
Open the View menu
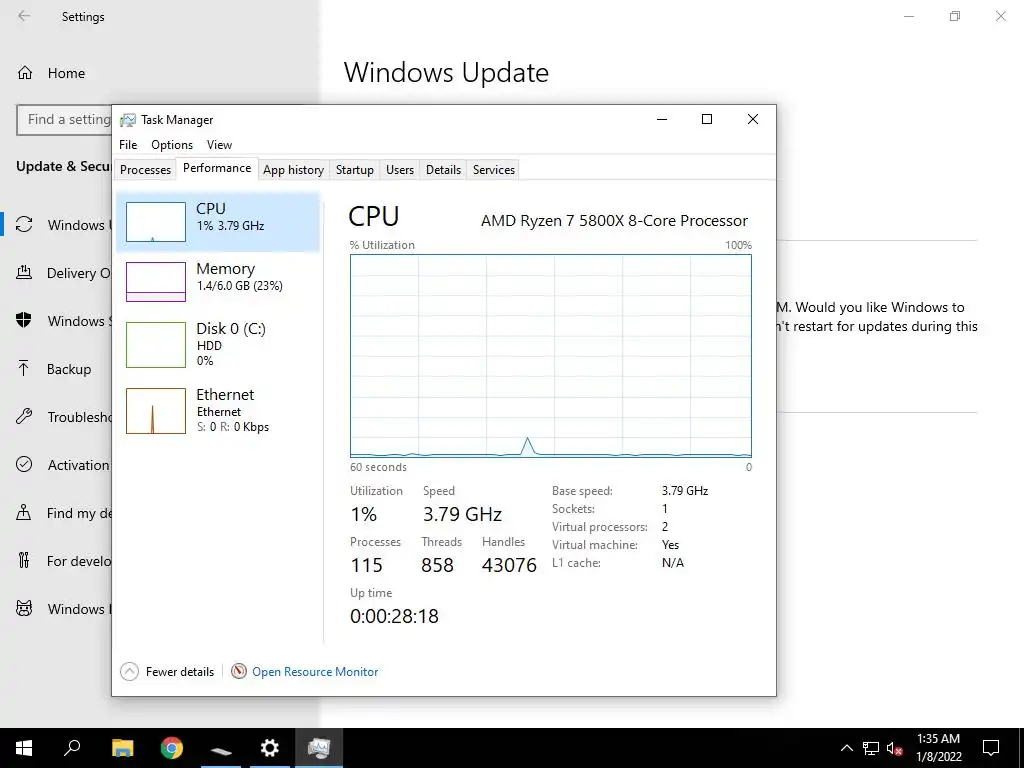click(x=219, y=145)
